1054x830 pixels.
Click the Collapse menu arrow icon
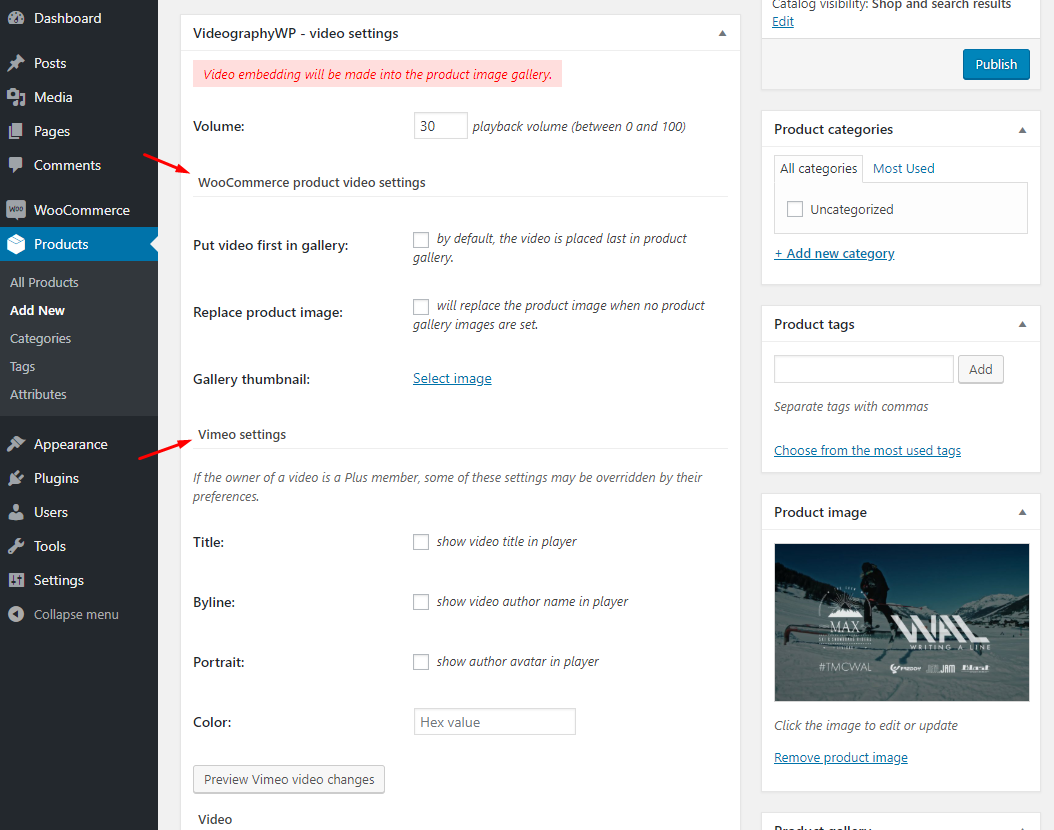click(16, 614)
